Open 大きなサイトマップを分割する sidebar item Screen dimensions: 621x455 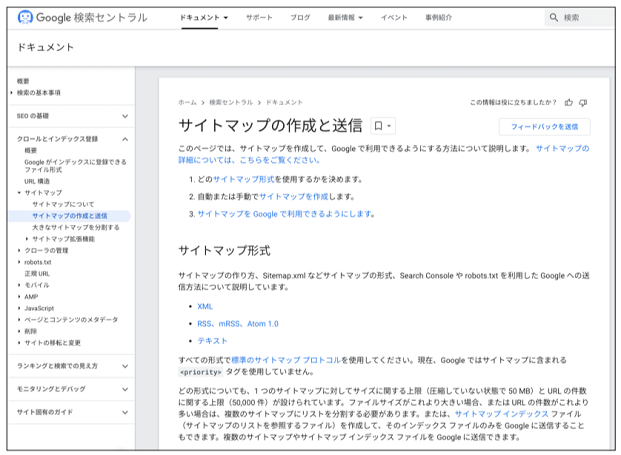click(x=76, y=227)
